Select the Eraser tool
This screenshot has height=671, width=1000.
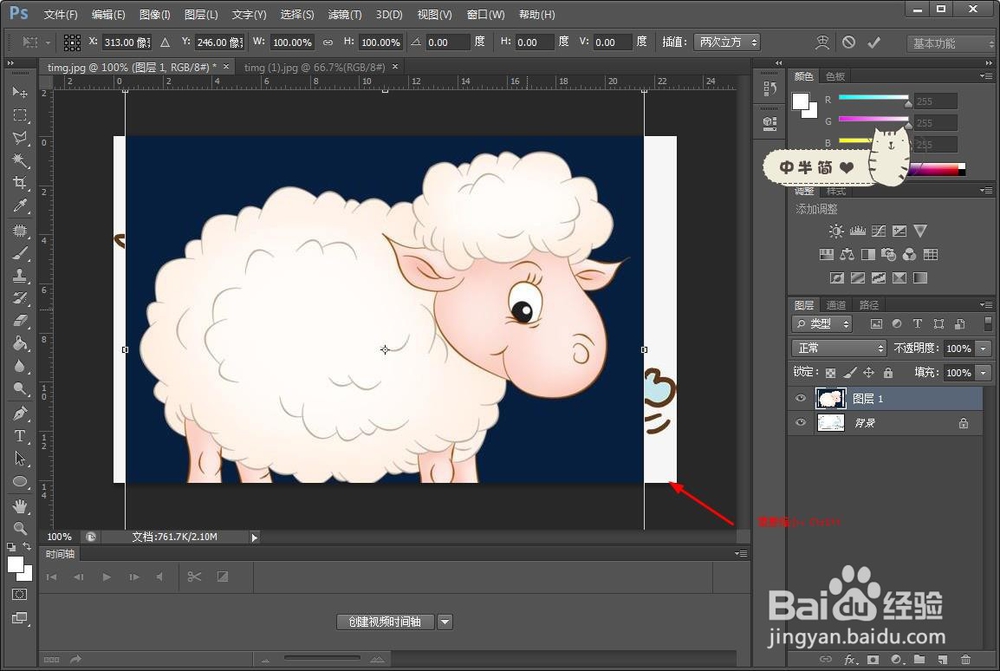click(20, 320)
